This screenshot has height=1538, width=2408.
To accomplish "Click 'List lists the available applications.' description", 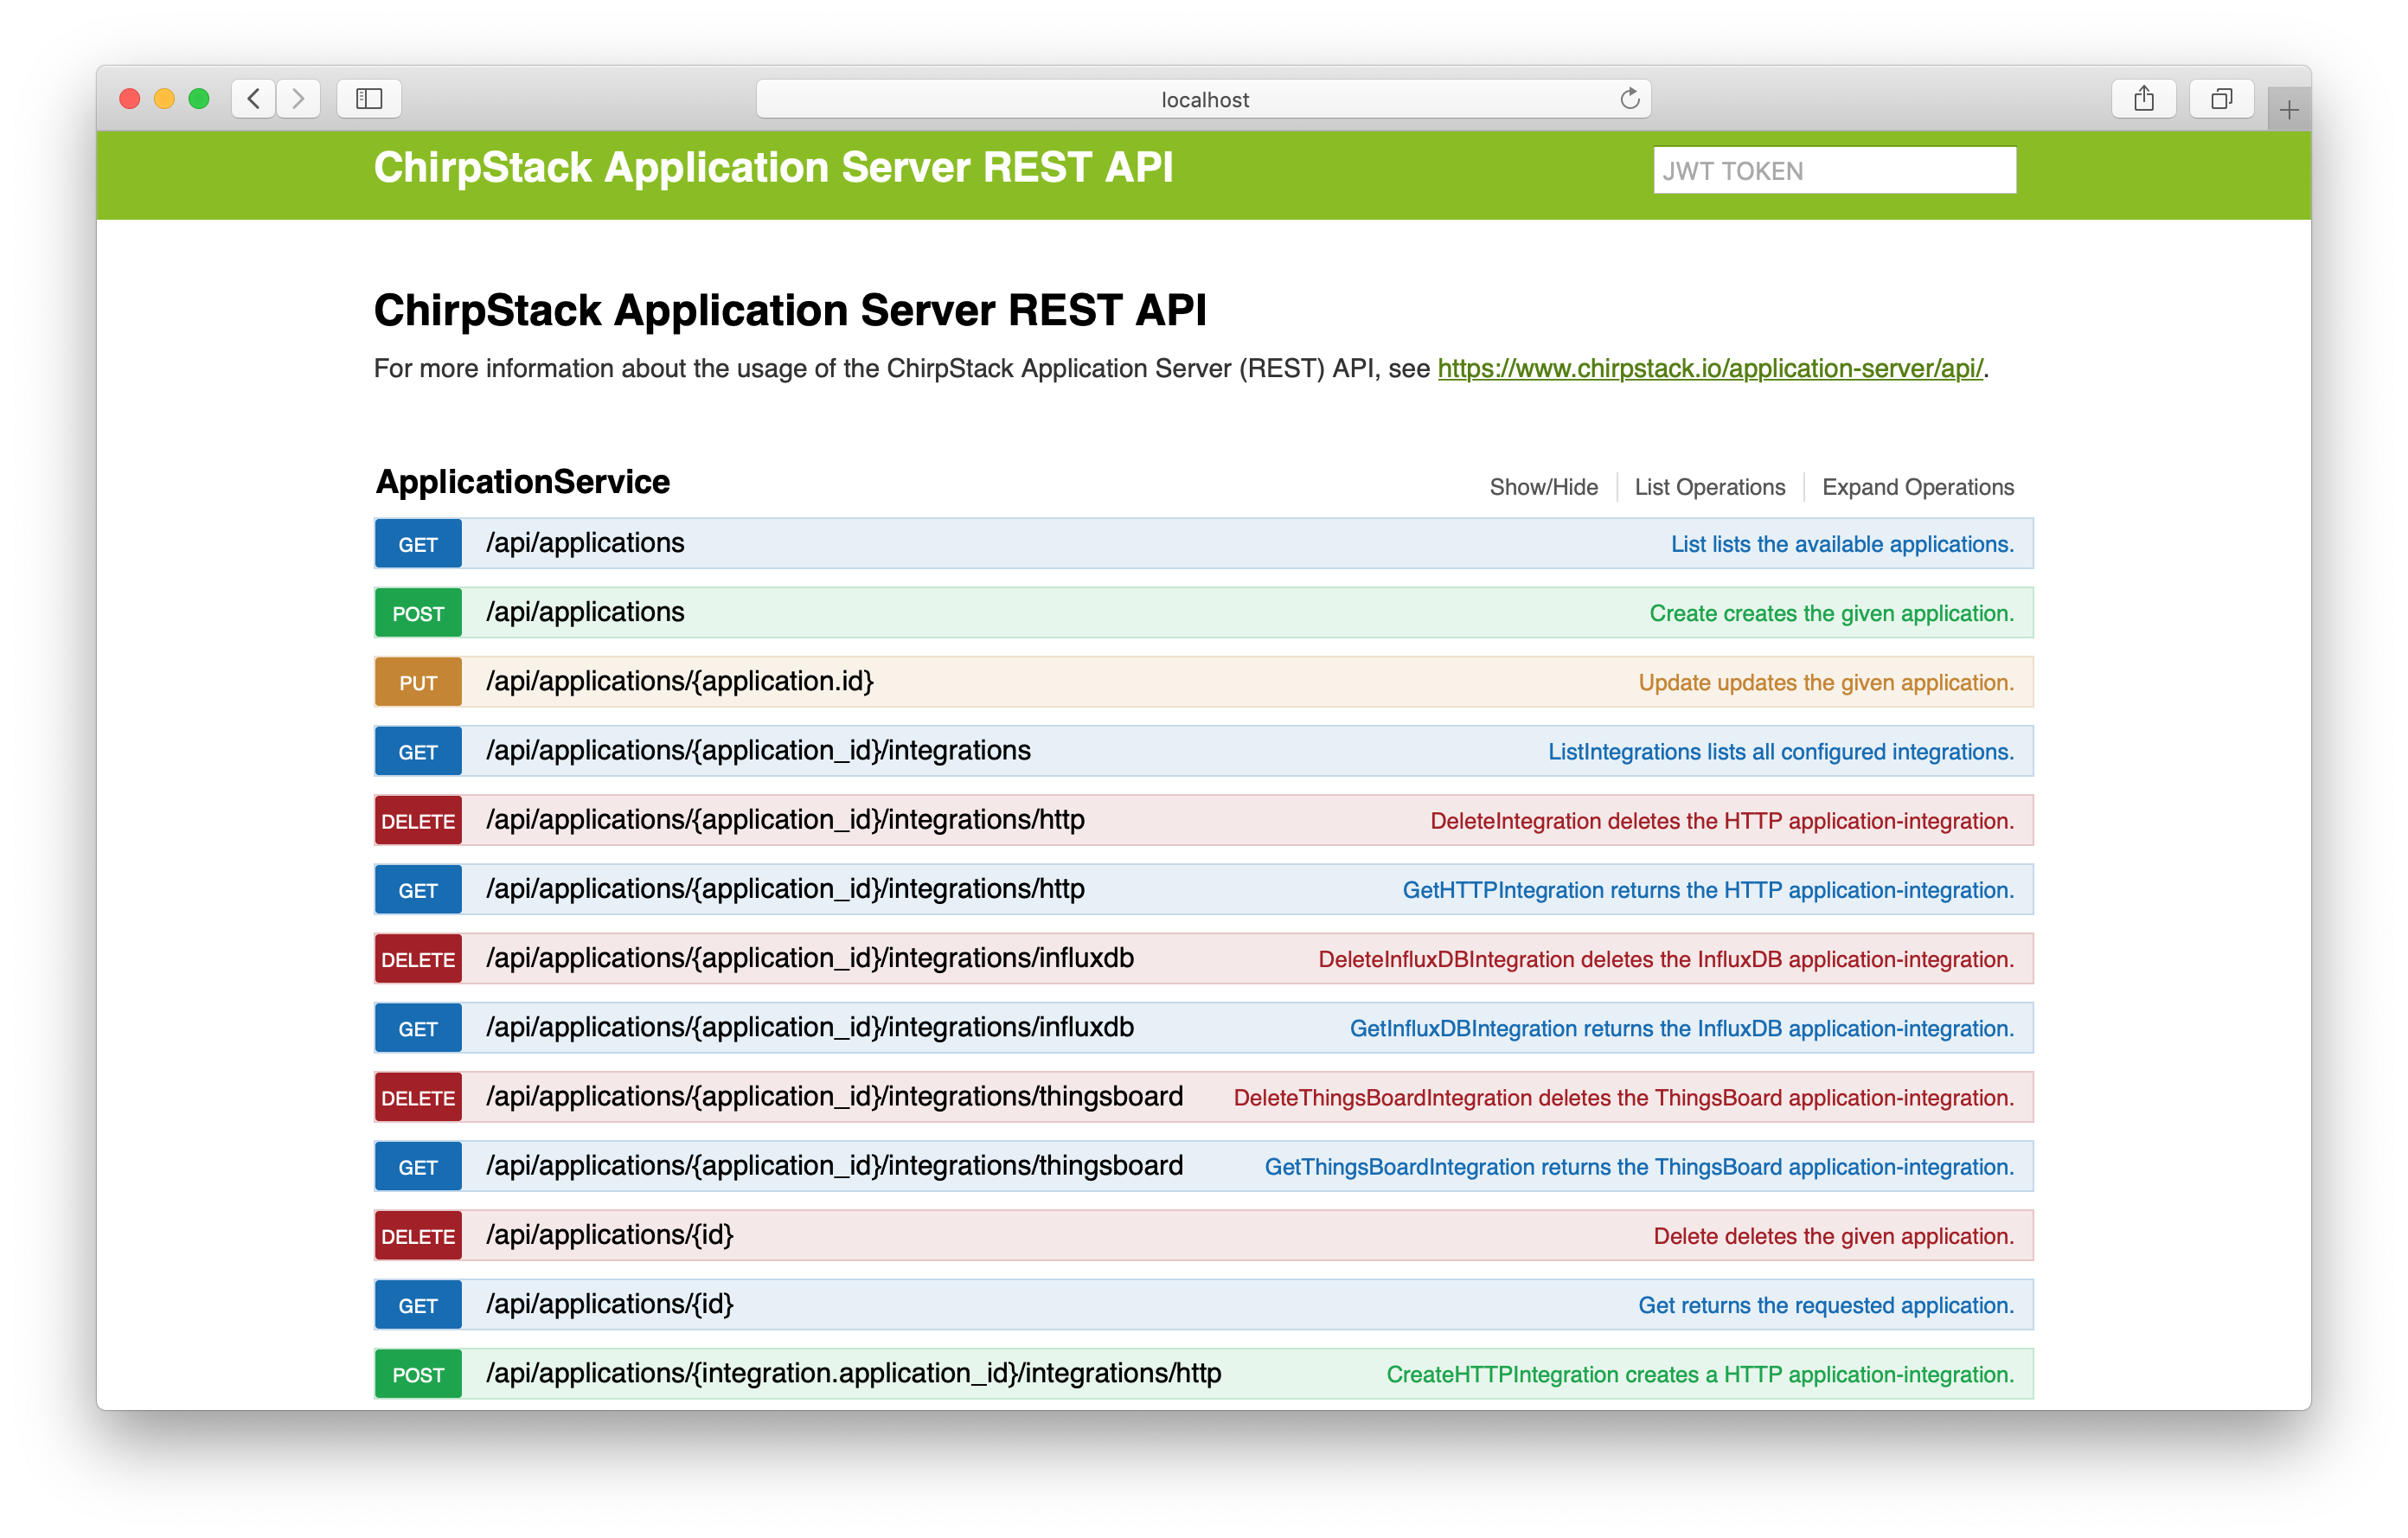I will tap(1842, 544).
